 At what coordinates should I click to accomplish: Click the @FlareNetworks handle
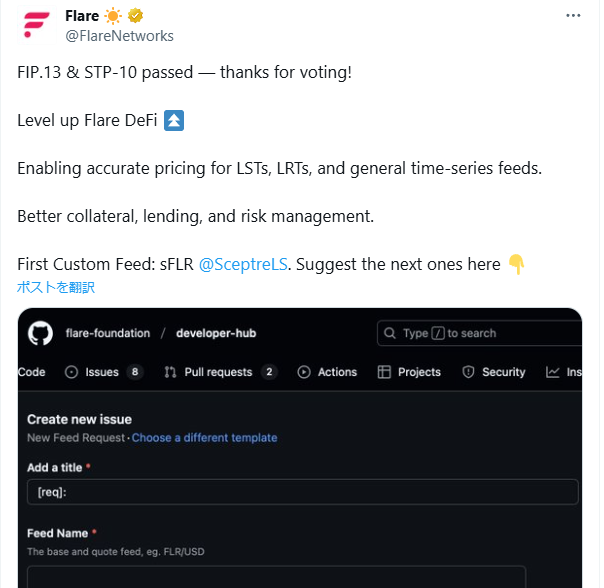coord(119,36)
